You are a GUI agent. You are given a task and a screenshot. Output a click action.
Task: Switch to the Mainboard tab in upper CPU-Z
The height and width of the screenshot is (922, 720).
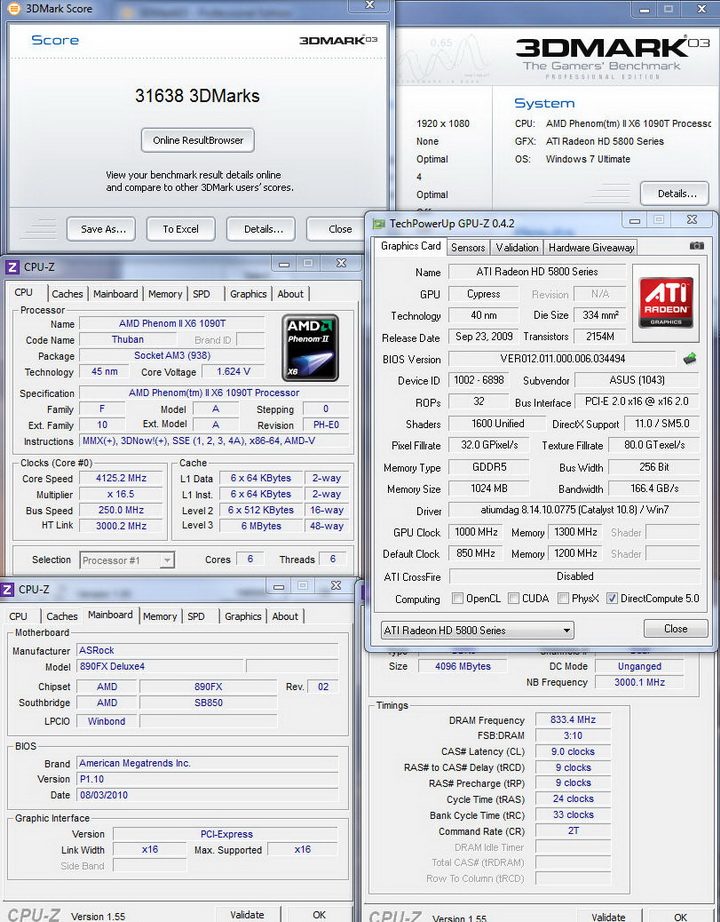pos(115,293)
